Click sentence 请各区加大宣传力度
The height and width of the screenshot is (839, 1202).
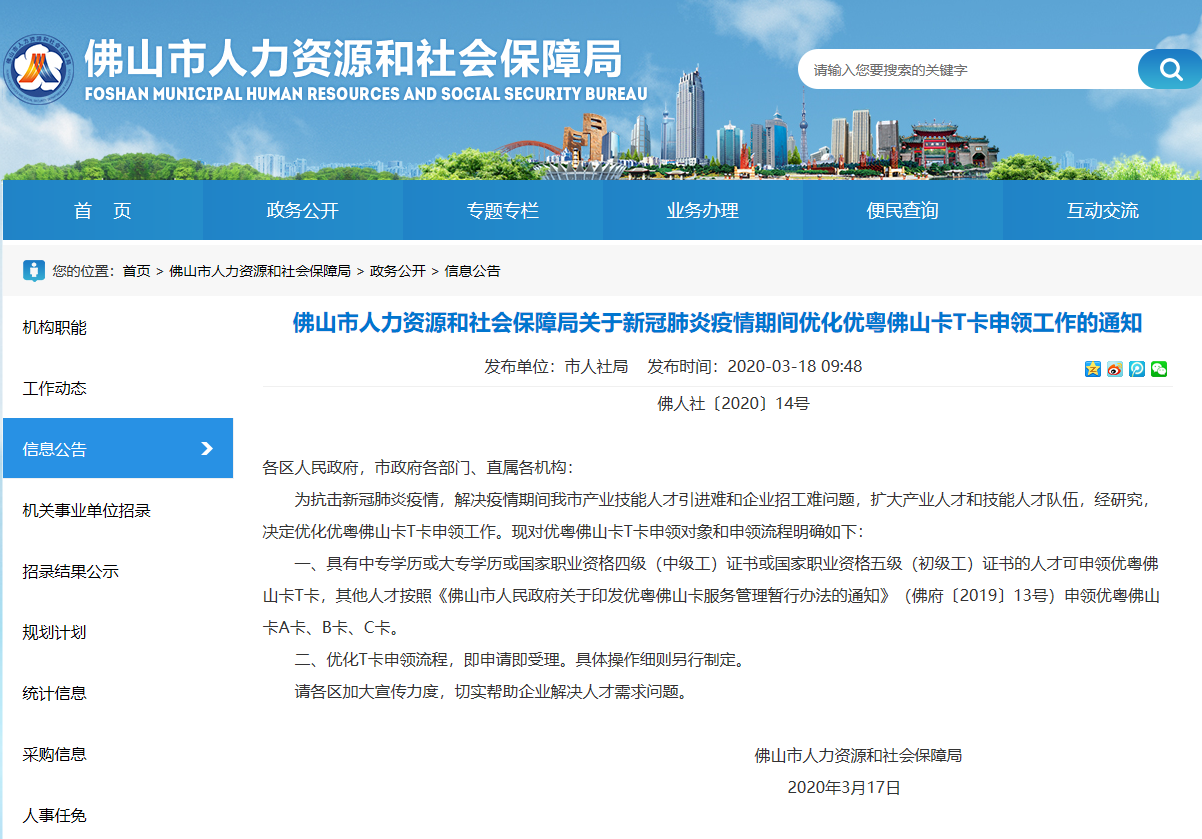tap(492, 692)
